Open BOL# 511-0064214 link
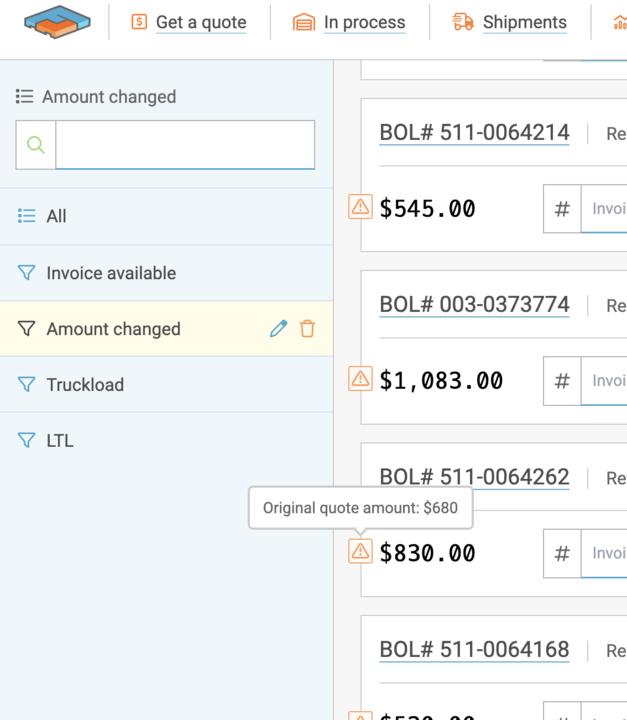627x720 pixels. point(474,133)
